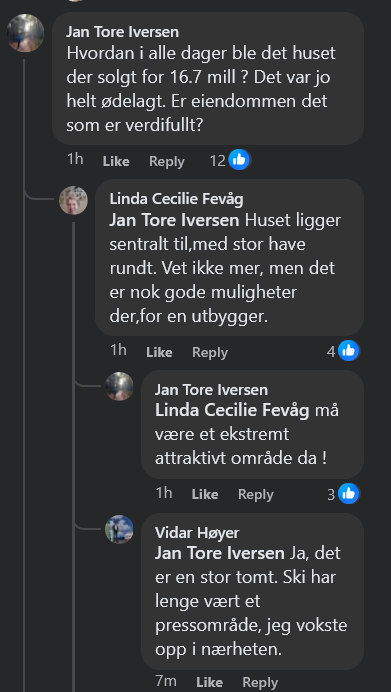Reply to the 'ekstremt attraktivt område' comment
The height and width of the screenshot is (692, 391).
tap(256, 494)
